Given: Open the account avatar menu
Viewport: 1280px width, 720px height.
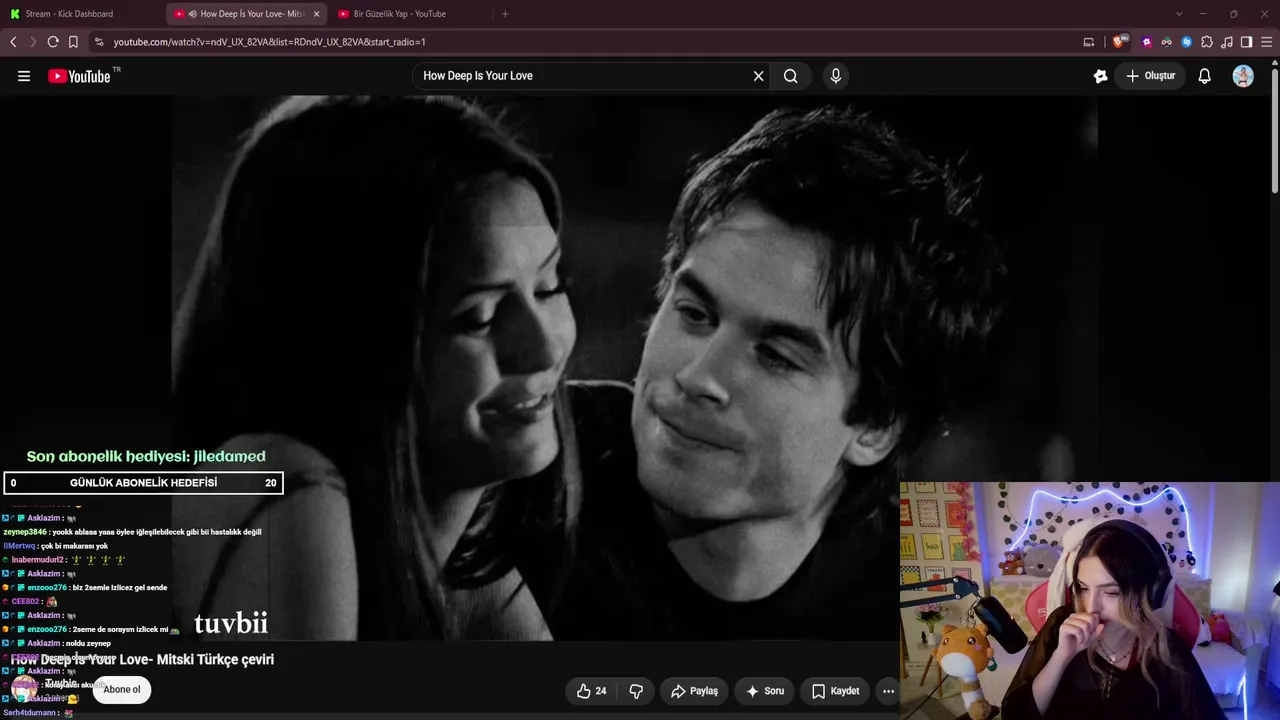Looking at the screenshot, I should pyautogui.click(x=1243, y=76).
